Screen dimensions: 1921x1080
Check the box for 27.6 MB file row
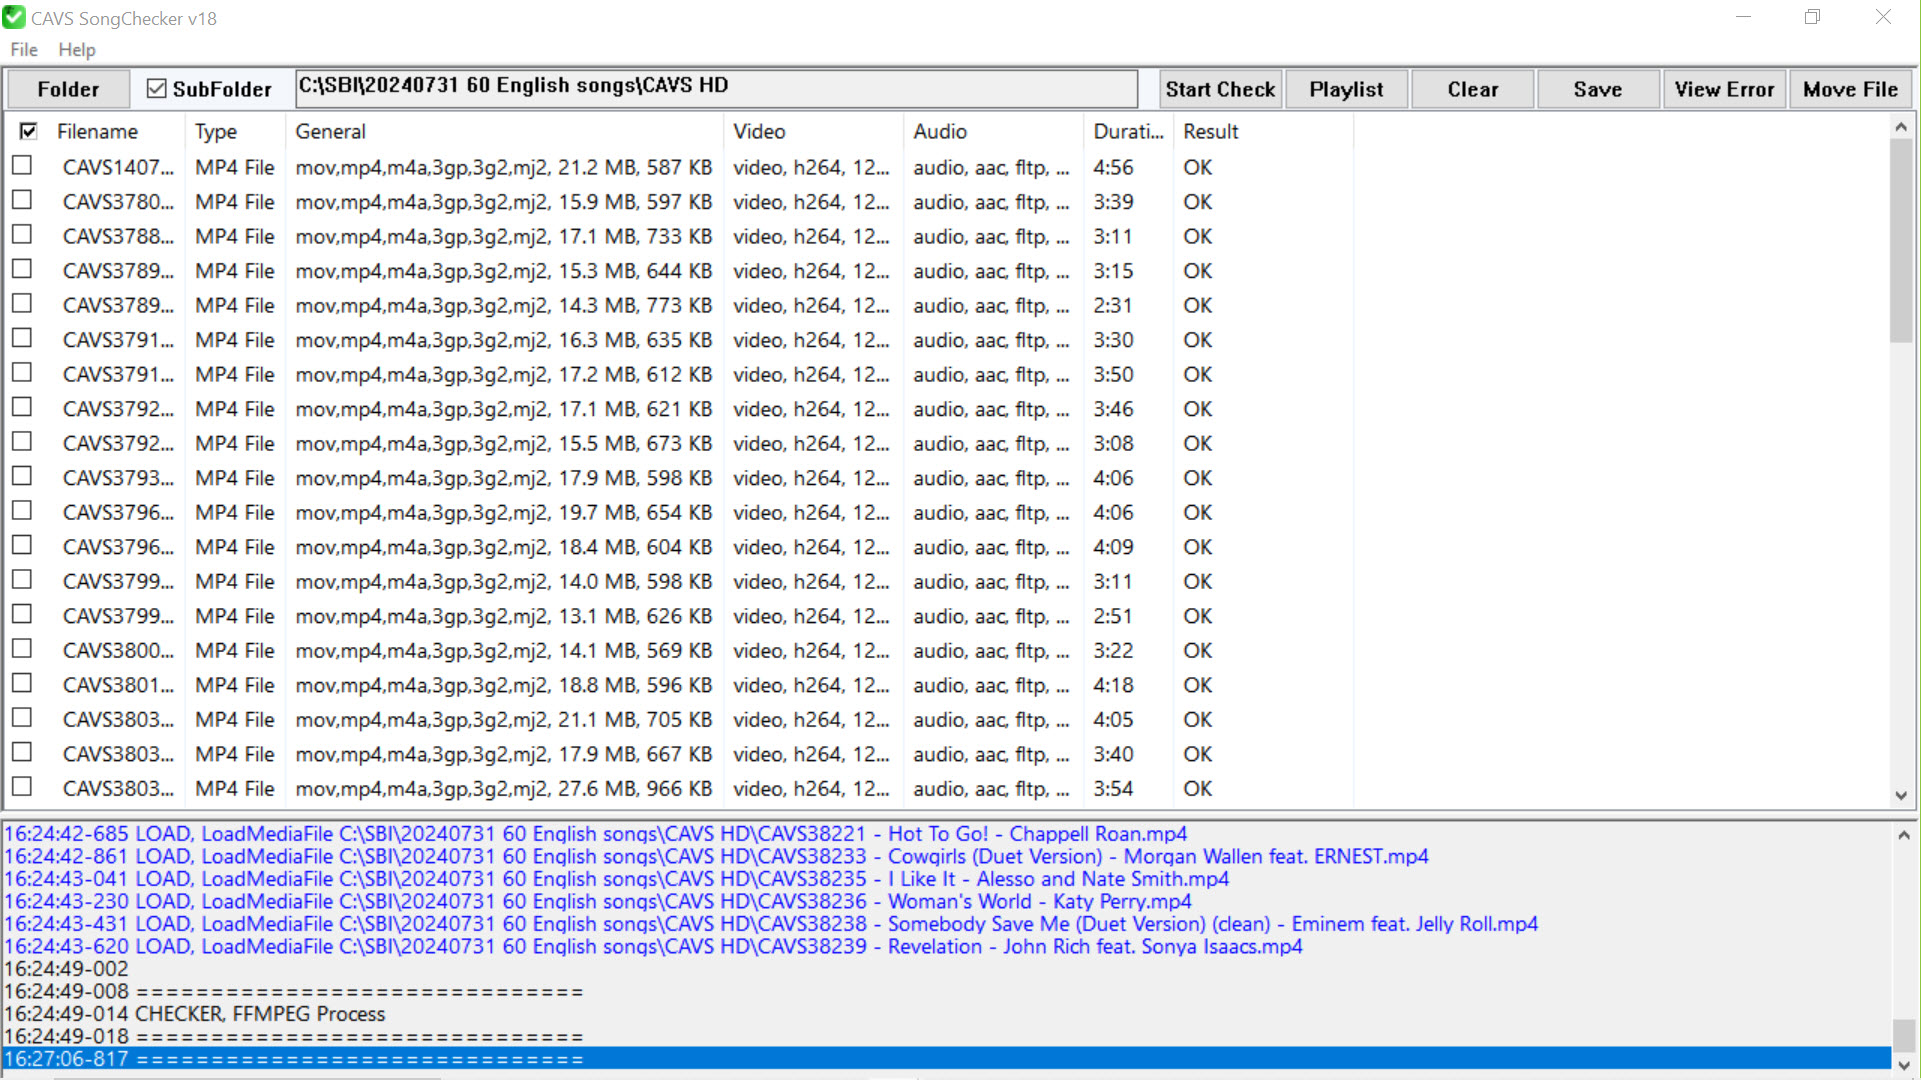tap(22, 787)
